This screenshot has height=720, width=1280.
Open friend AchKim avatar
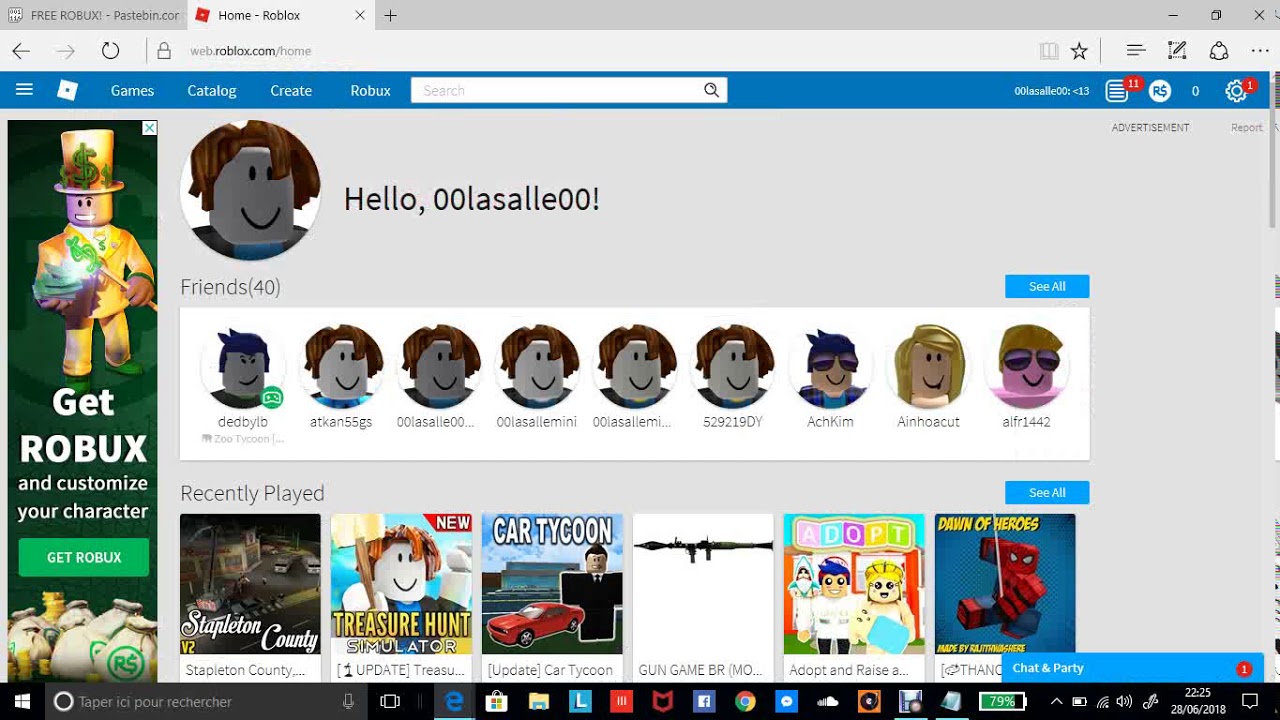[830, 366]
